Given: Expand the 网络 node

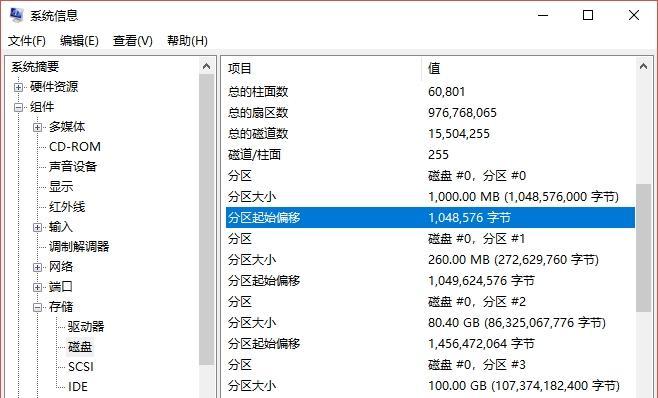Looking at the screenshot, I should pyautogui.click(x=37, y=267).
